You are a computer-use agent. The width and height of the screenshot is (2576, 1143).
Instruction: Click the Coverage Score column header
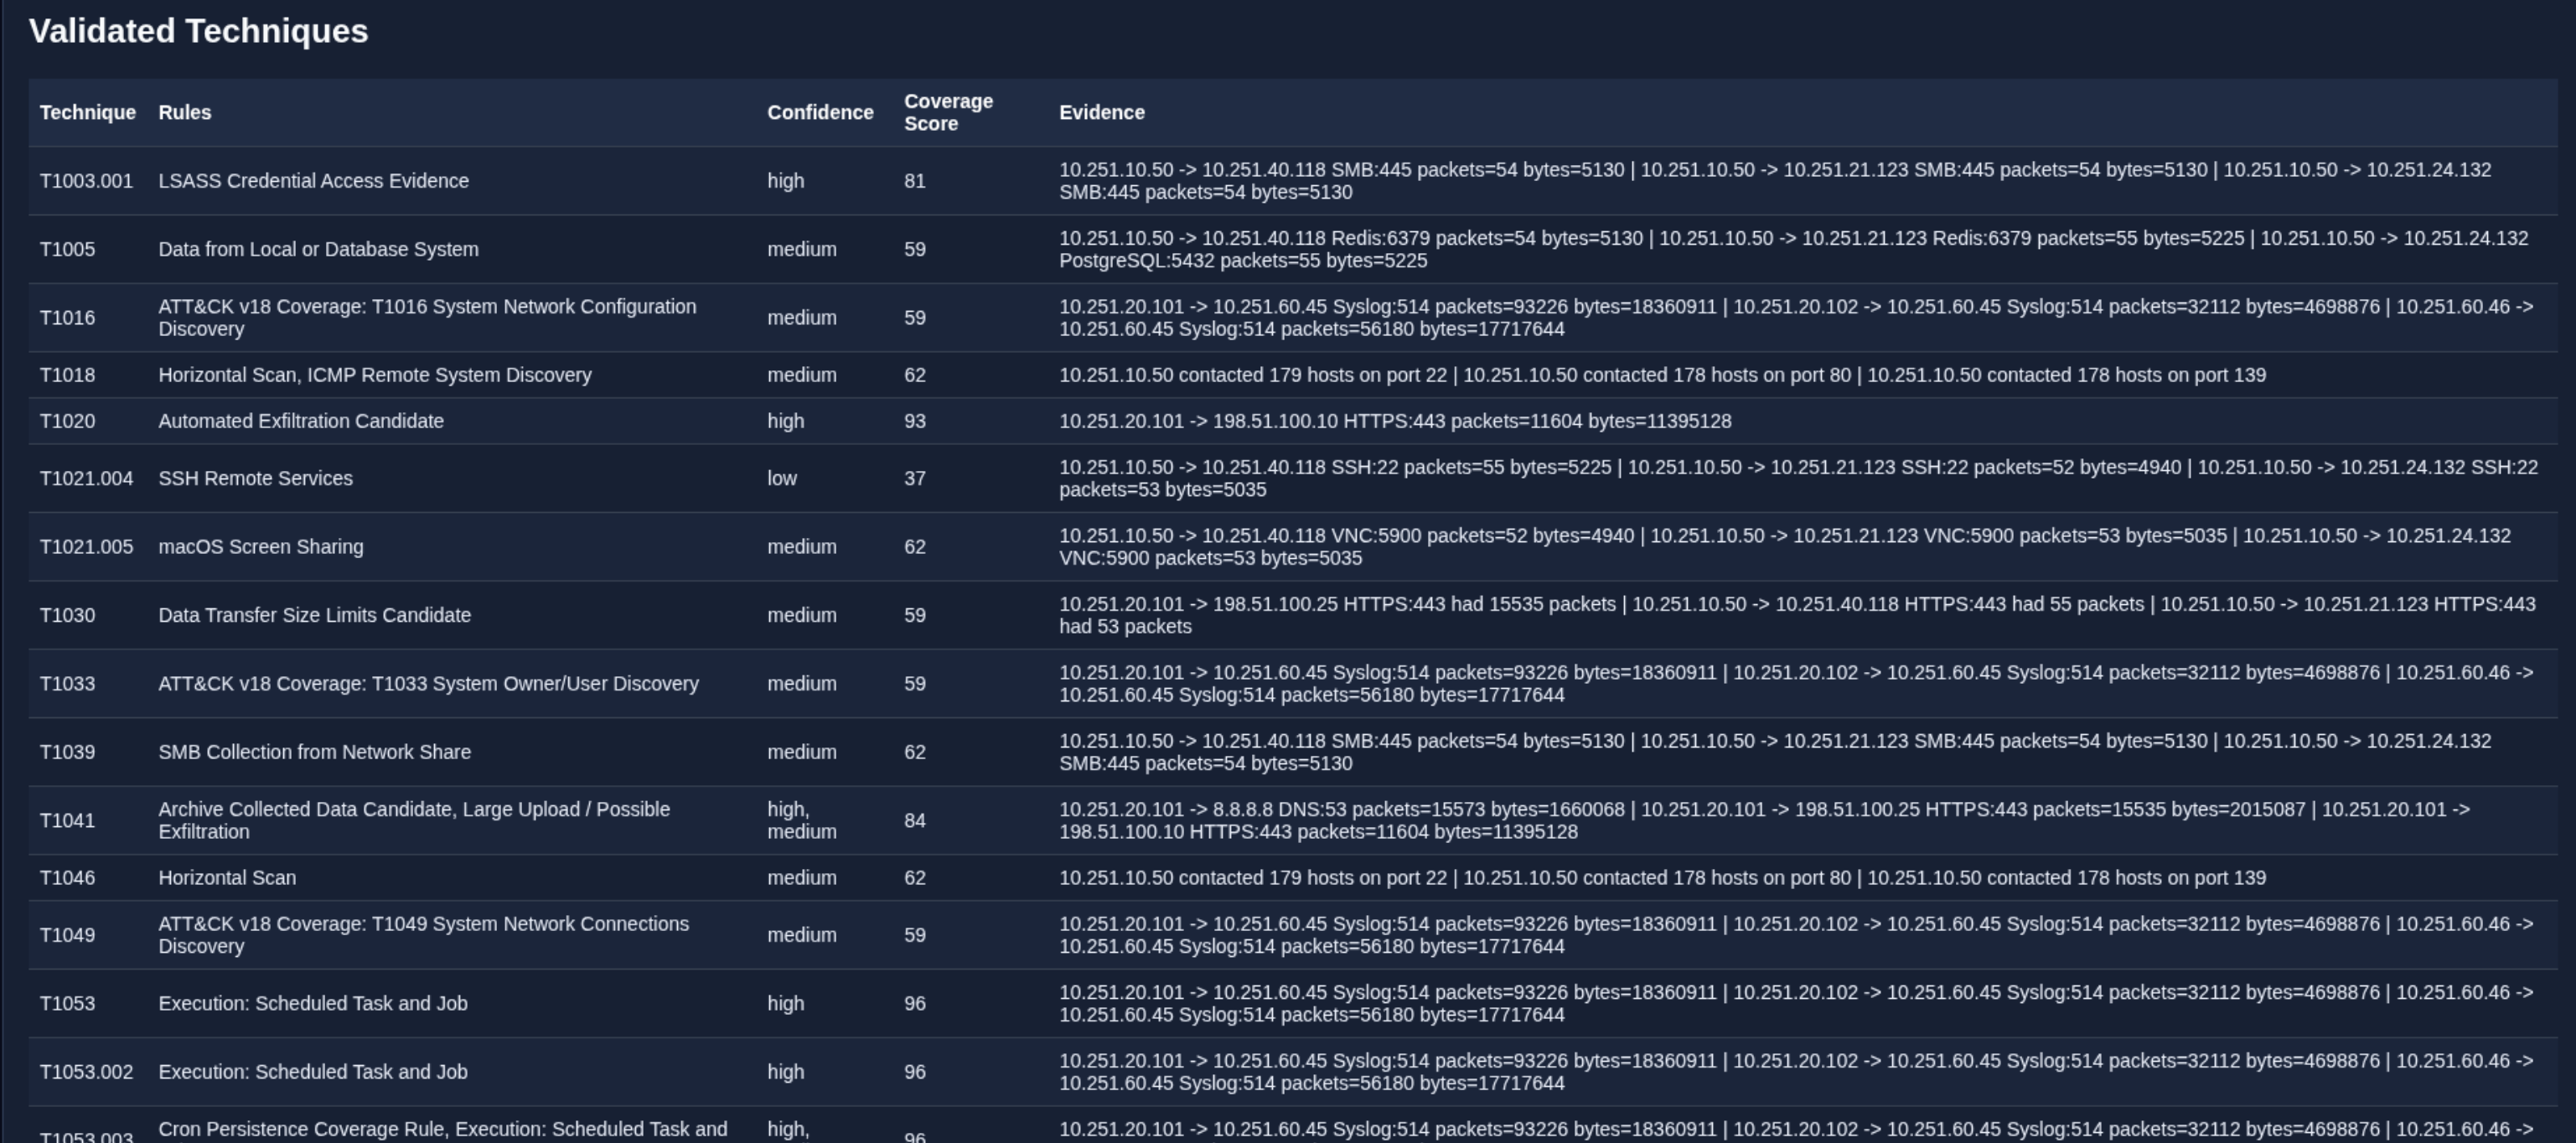tap(948, 113)
